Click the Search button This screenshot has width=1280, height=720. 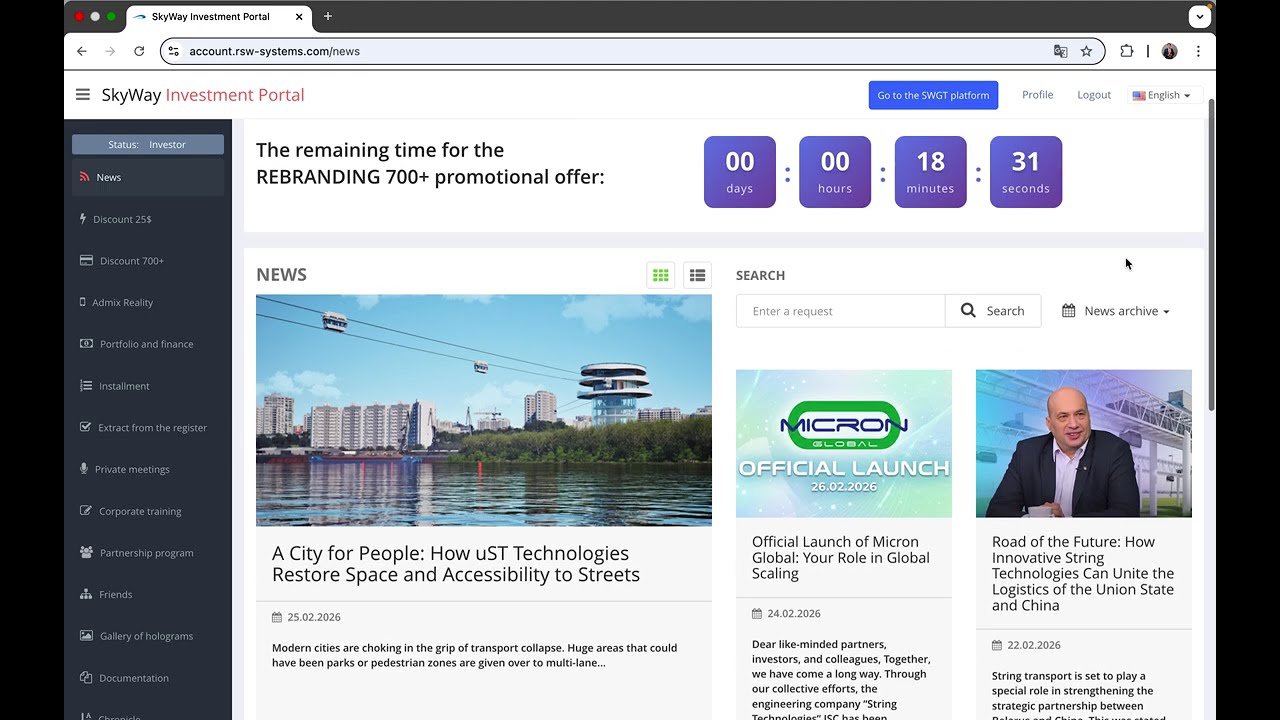coord(993,311)
